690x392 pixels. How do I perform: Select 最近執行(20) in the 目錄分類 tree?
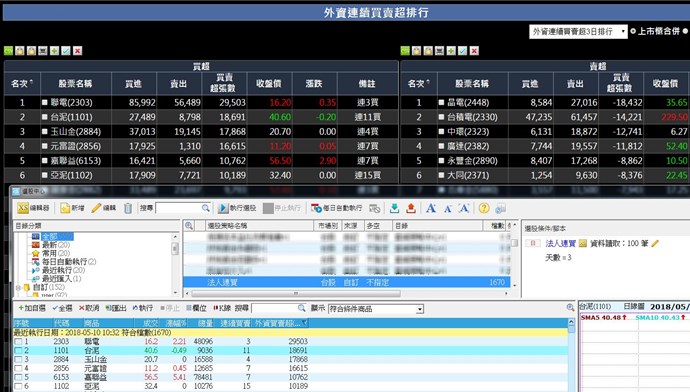pos(63,270)
